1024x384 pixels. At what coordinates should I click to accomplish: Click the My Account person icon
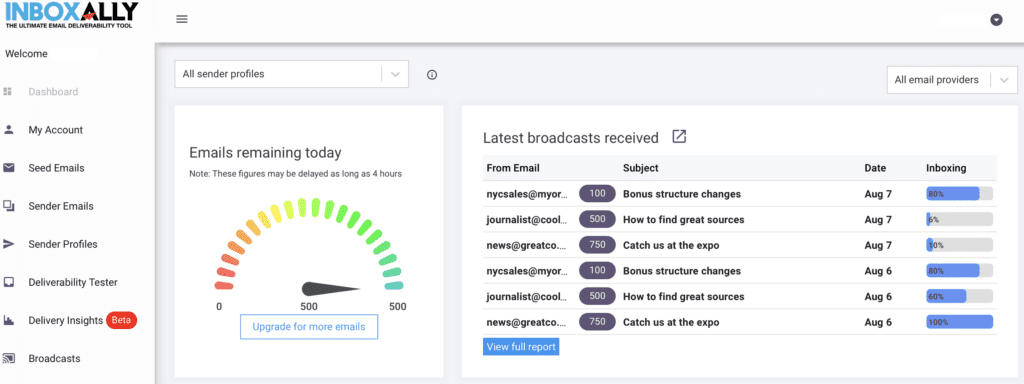pyautogui.click(x=8, y=130)
